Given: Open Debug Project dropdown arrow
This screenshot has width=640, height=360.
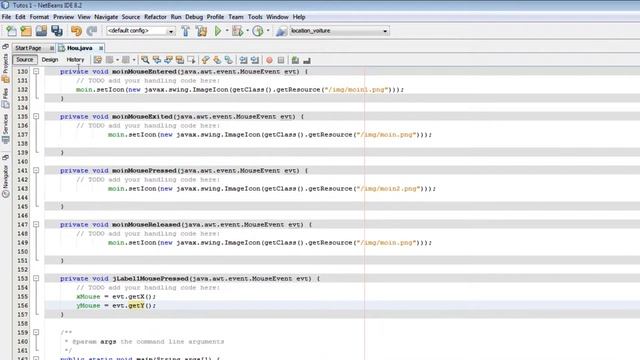Looking at the screenshot, I should coord(247,31).
